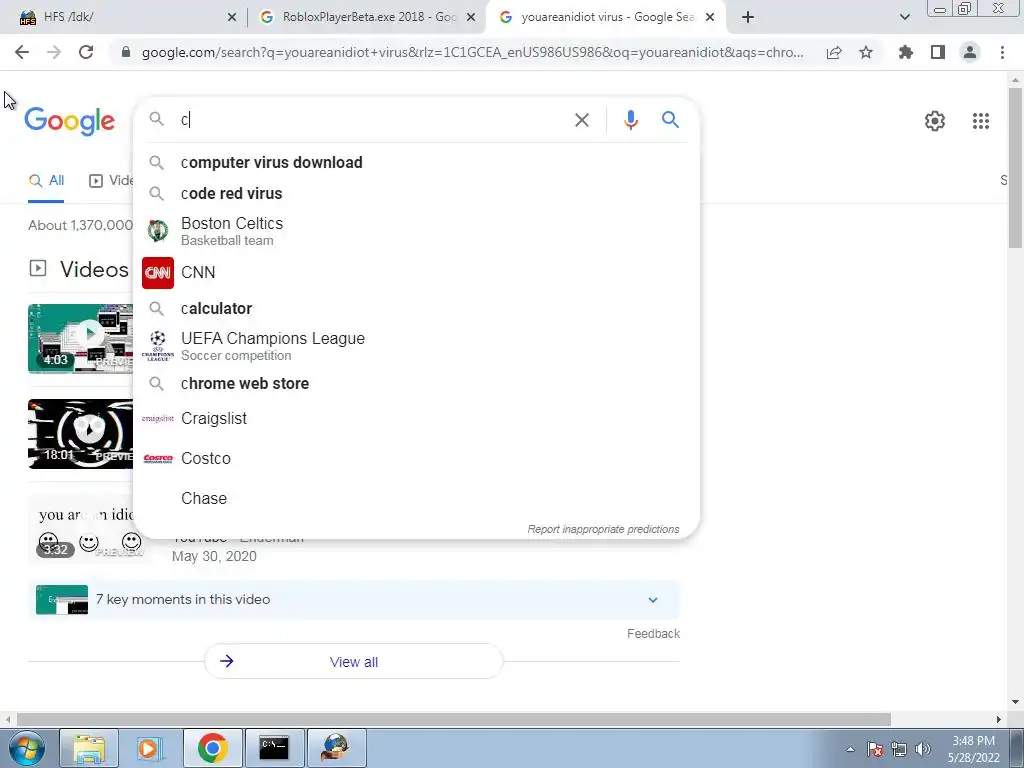The width and height of the screenshot is (1024, 768).
Task: Open Action Center flag icon
Action: pyautogui.click(x=875, y=749)
